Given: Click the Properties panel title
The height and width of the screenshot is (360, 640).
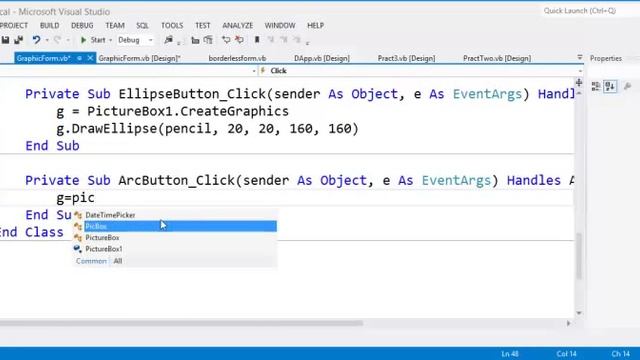Looking at the screenshot, I should pyautogui.click(x=606, y=58).
